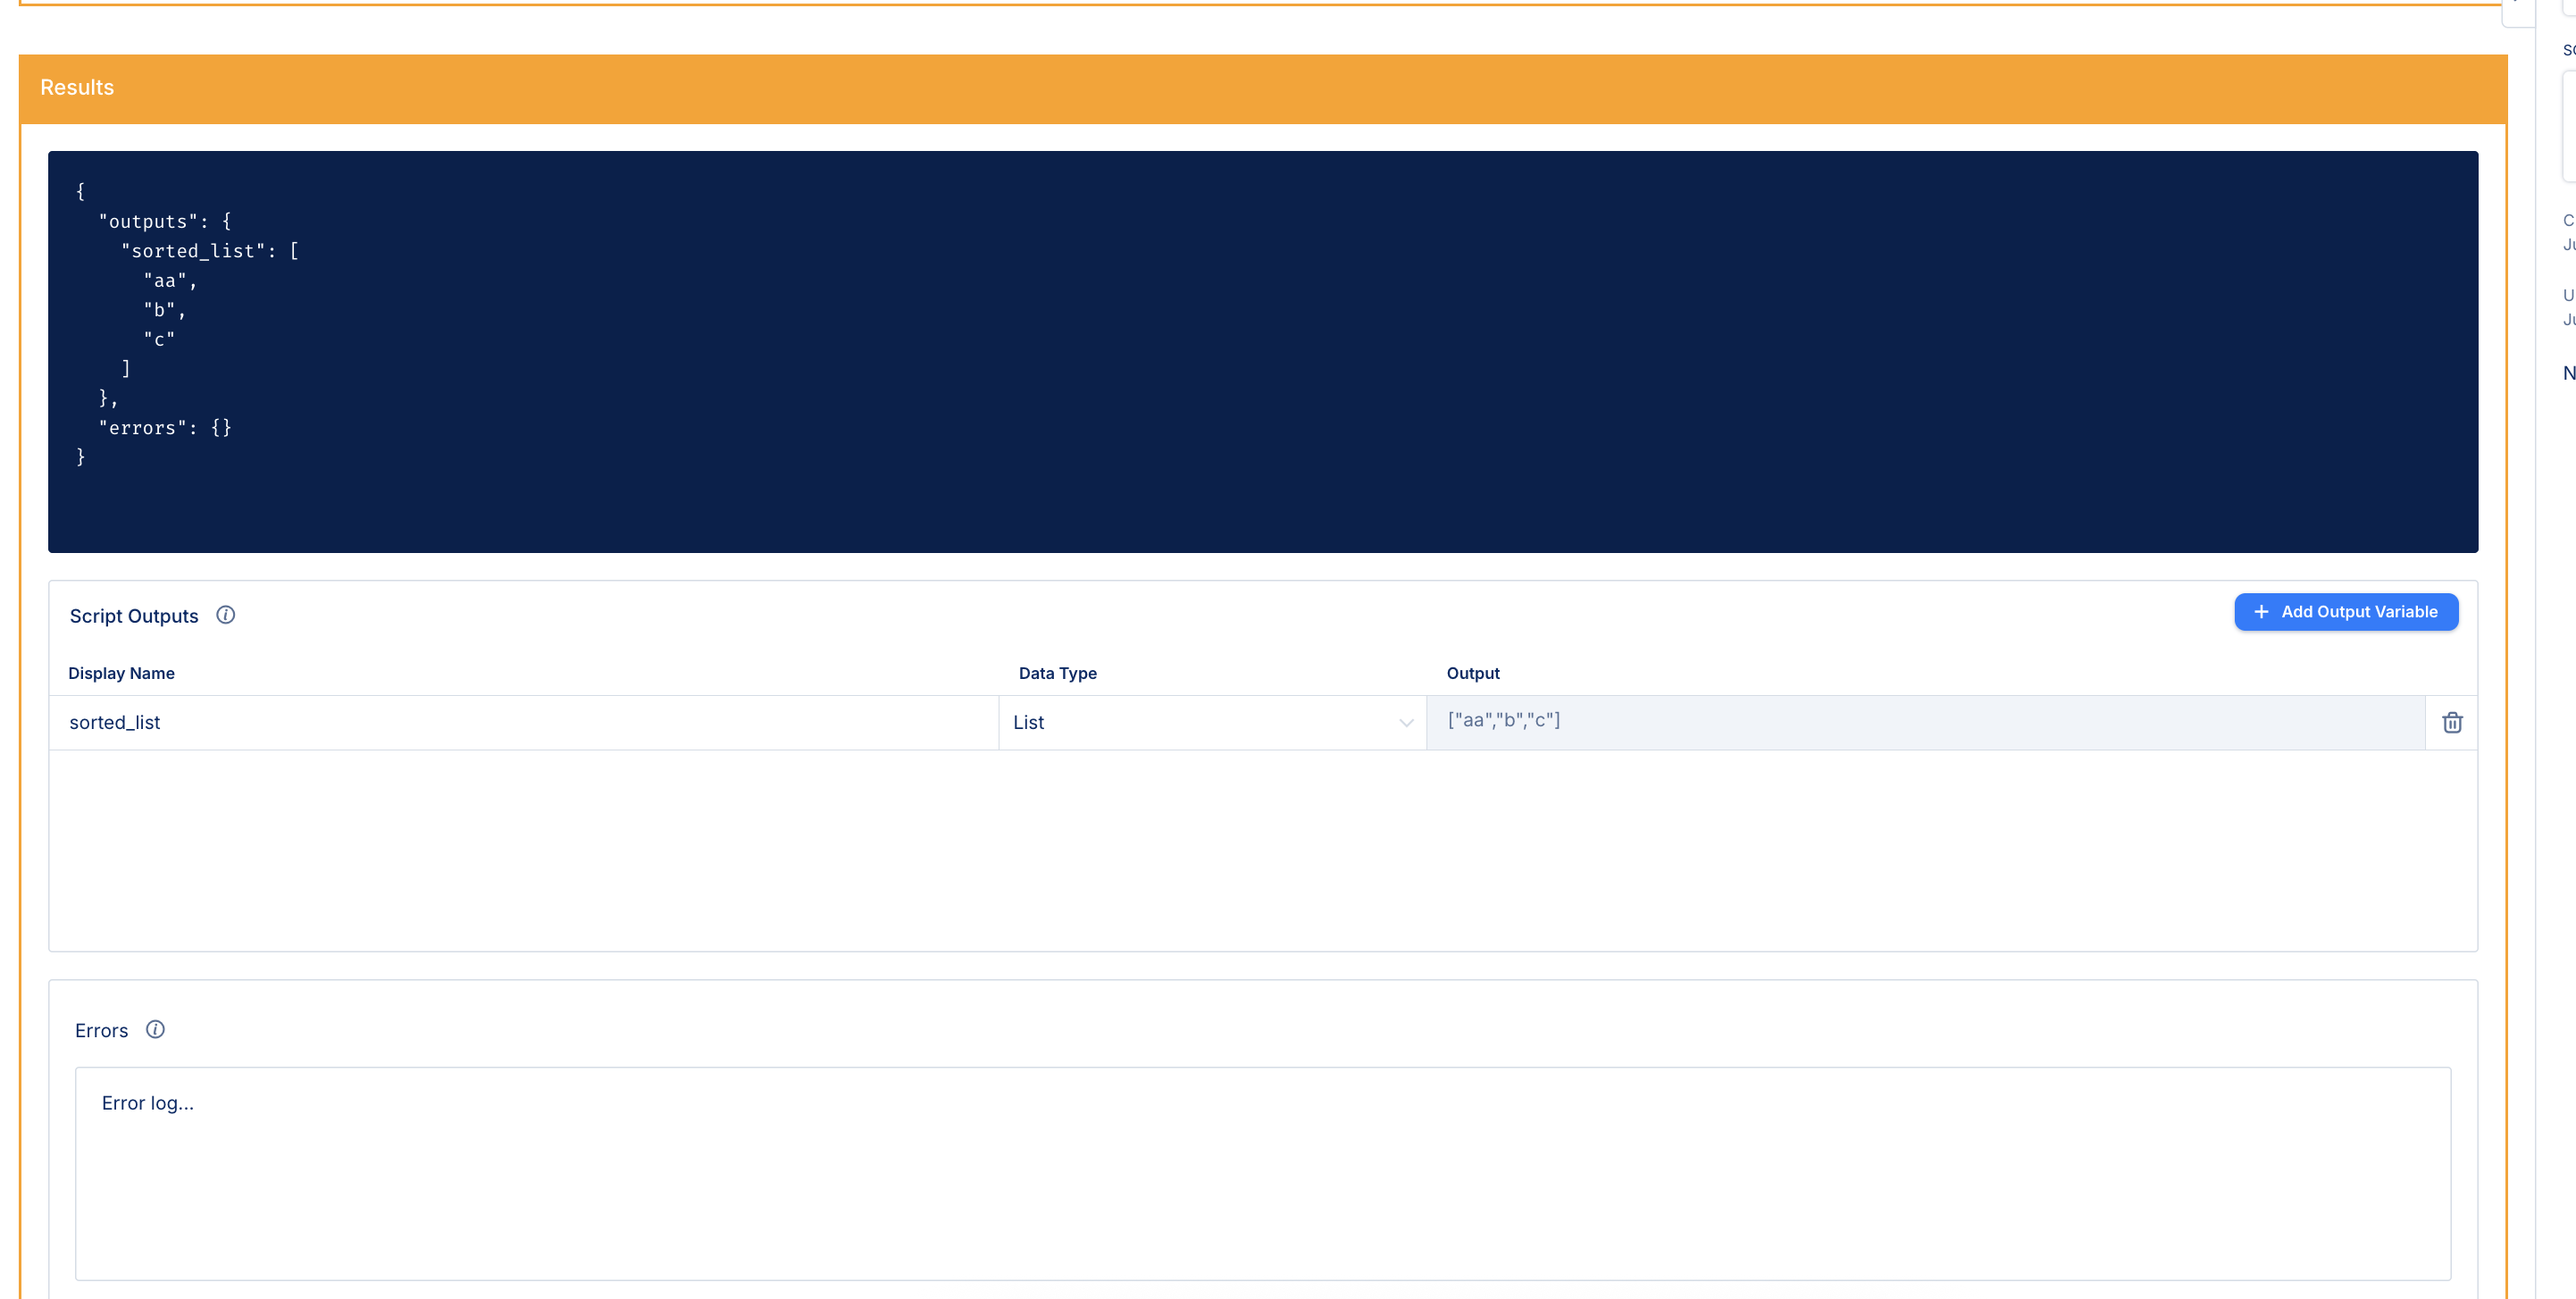Click the Errors section title
This screenshot has width=2576, height=1299.
pos(101,1030)
